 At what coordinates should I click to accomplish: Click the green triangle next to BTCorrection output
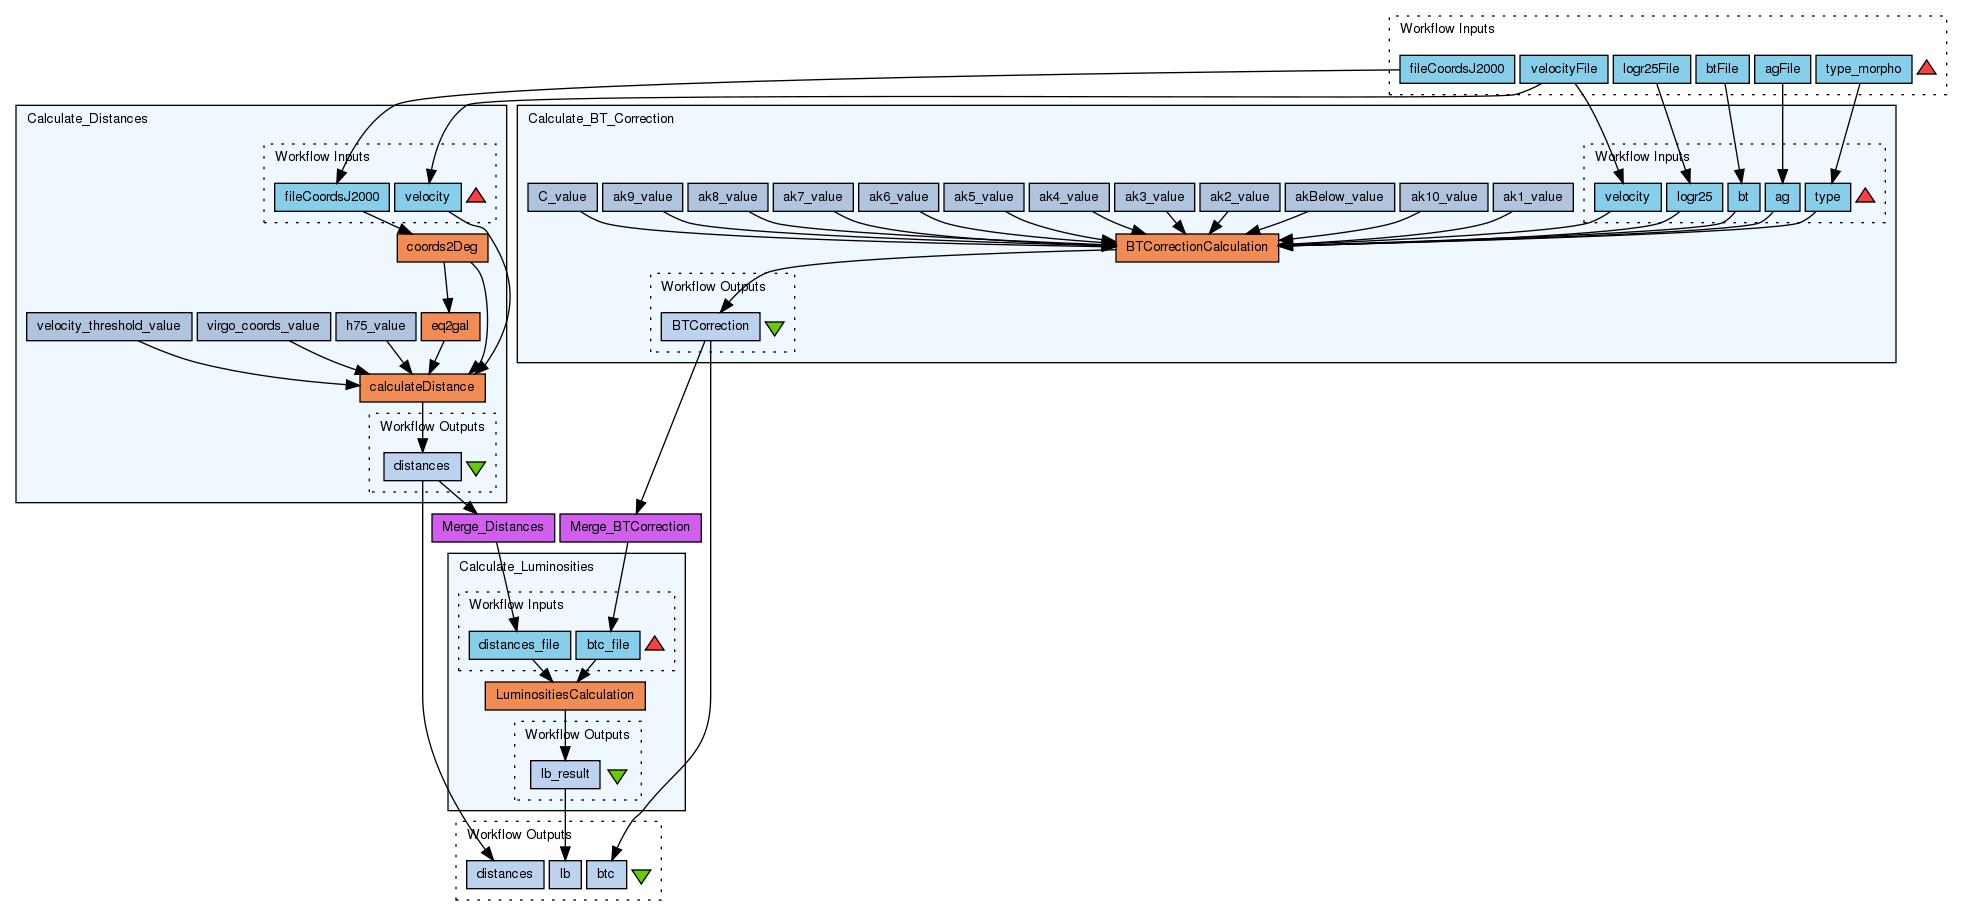(774, 327)
